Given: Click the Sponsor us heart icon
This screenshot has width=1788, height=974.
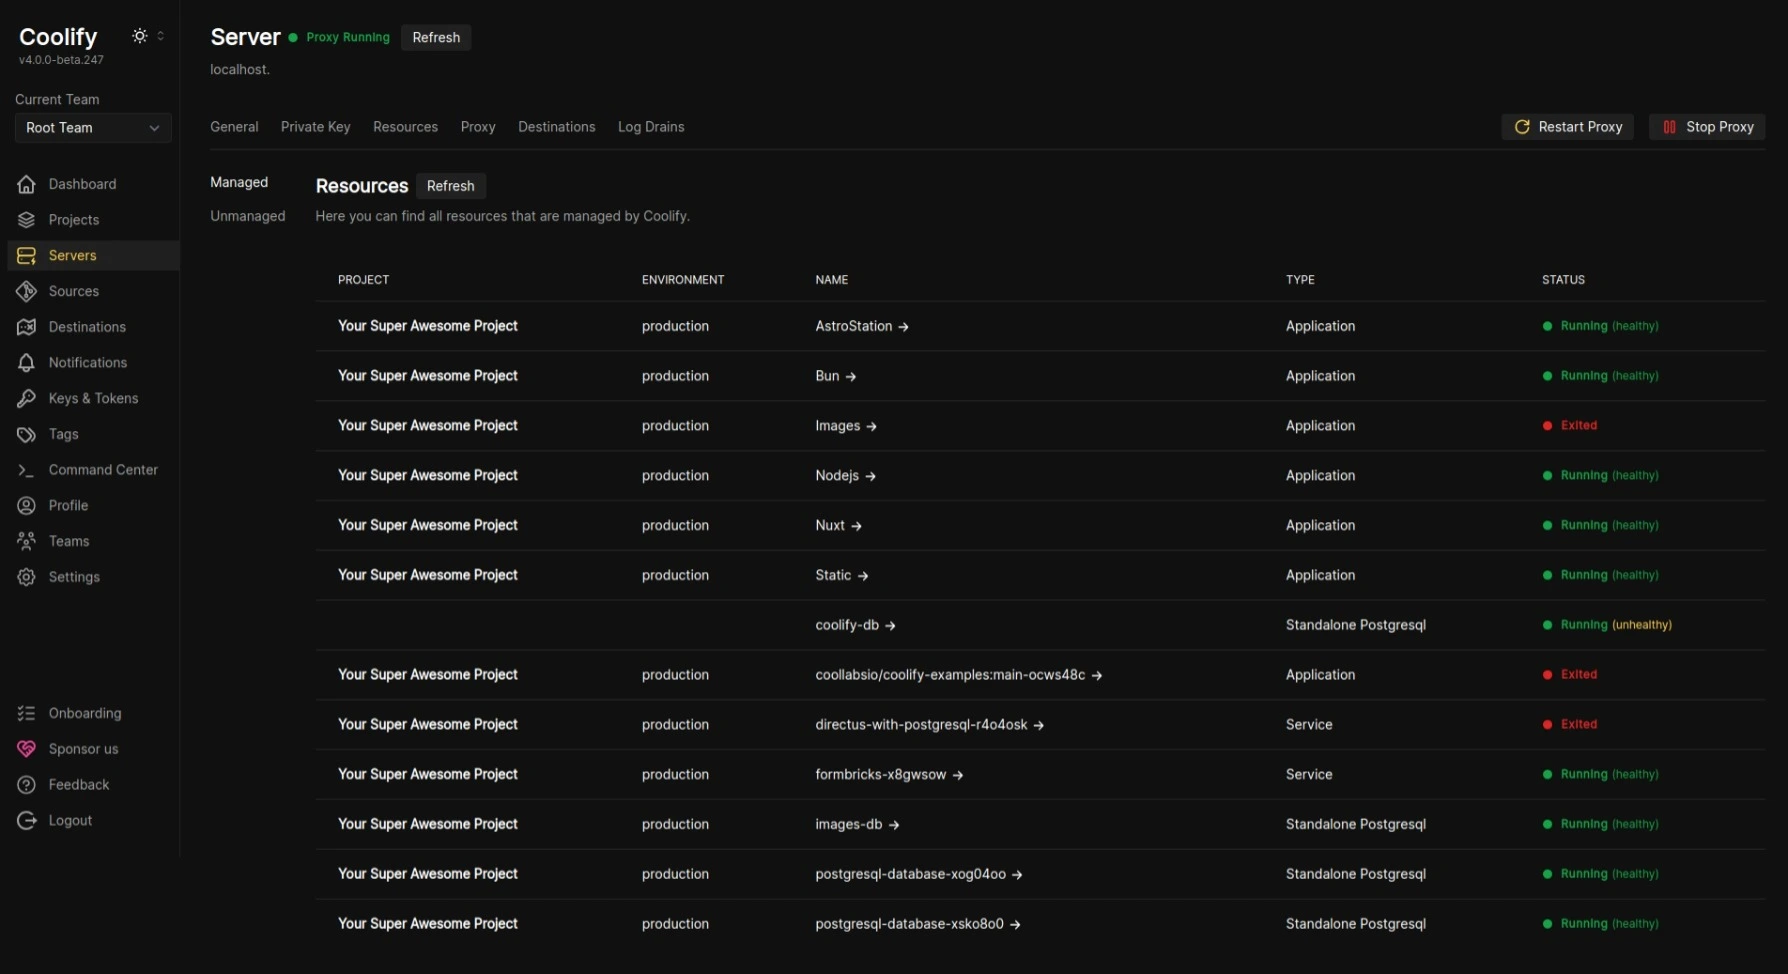Looking at the screenshot, I should coord(25,748).
